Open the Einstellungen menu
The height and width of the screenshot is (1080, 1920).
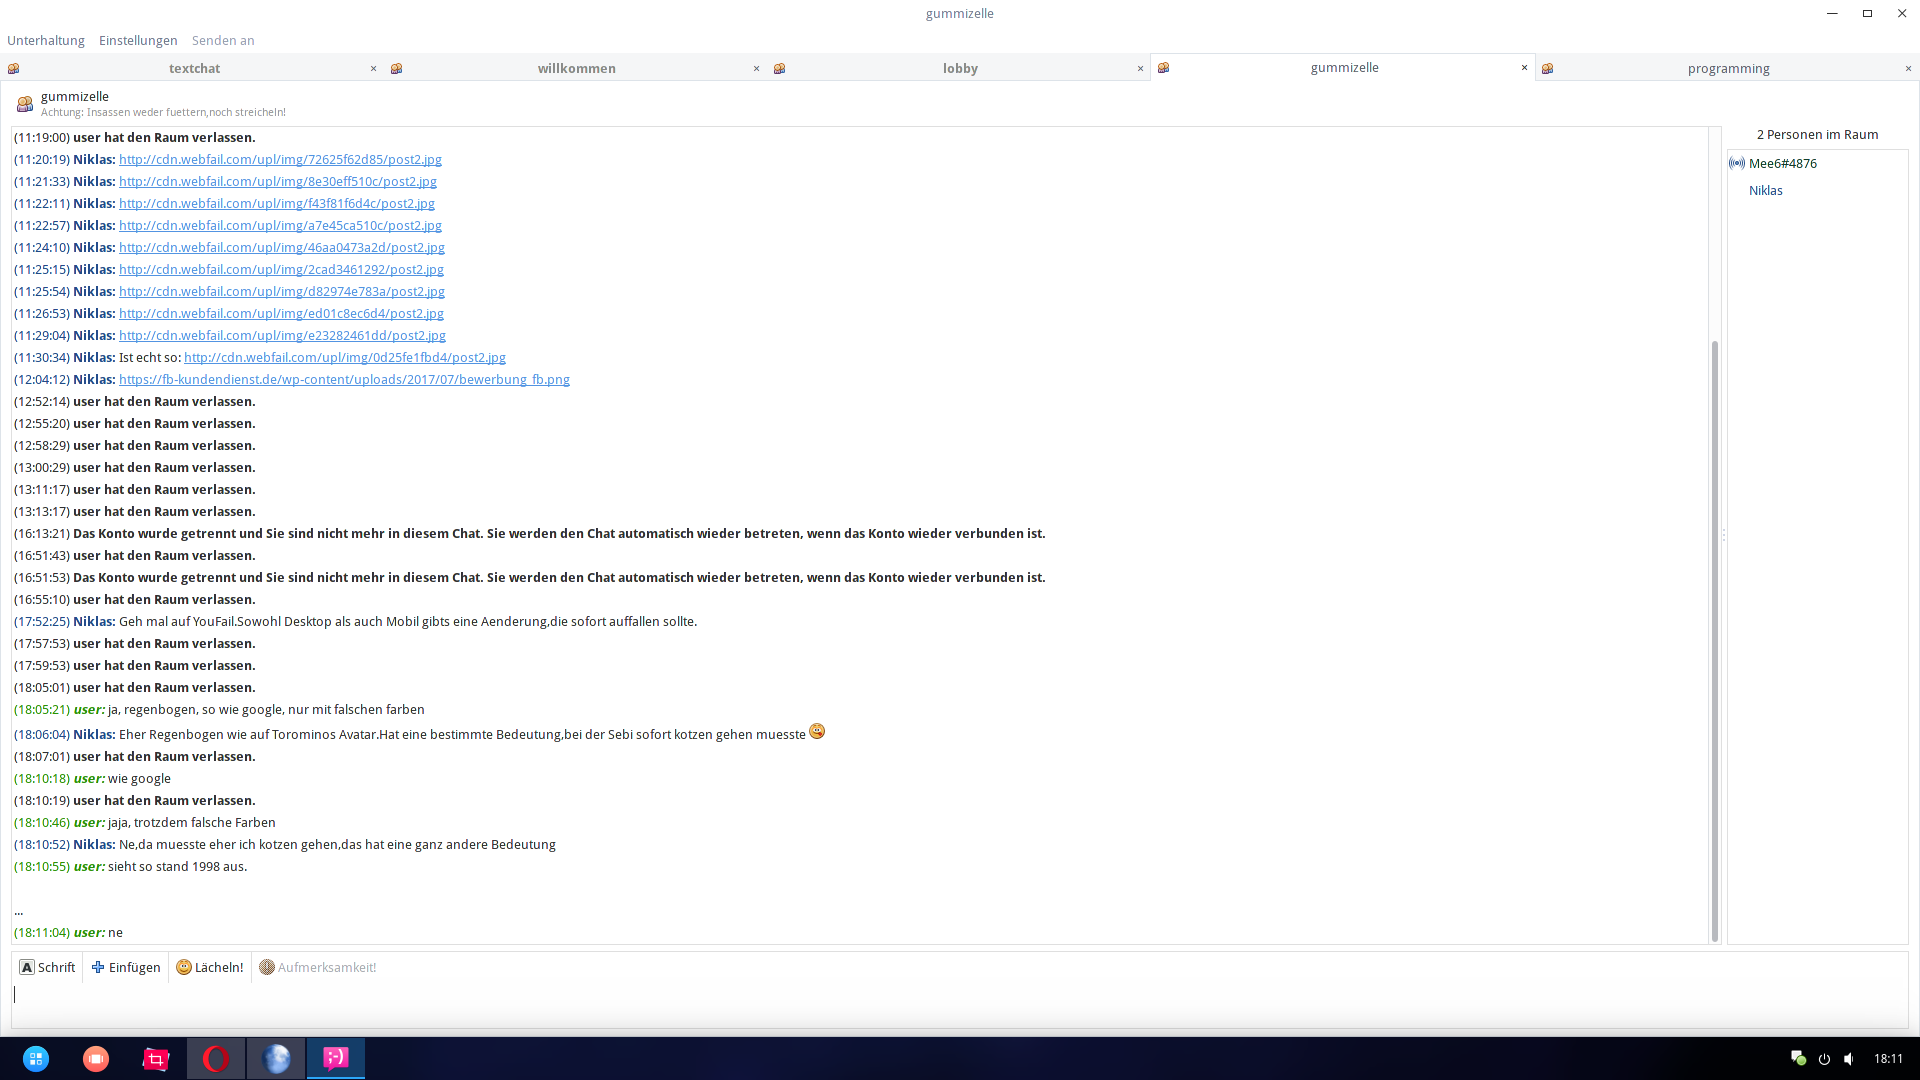pyautogui.click(x=138, y=40)
